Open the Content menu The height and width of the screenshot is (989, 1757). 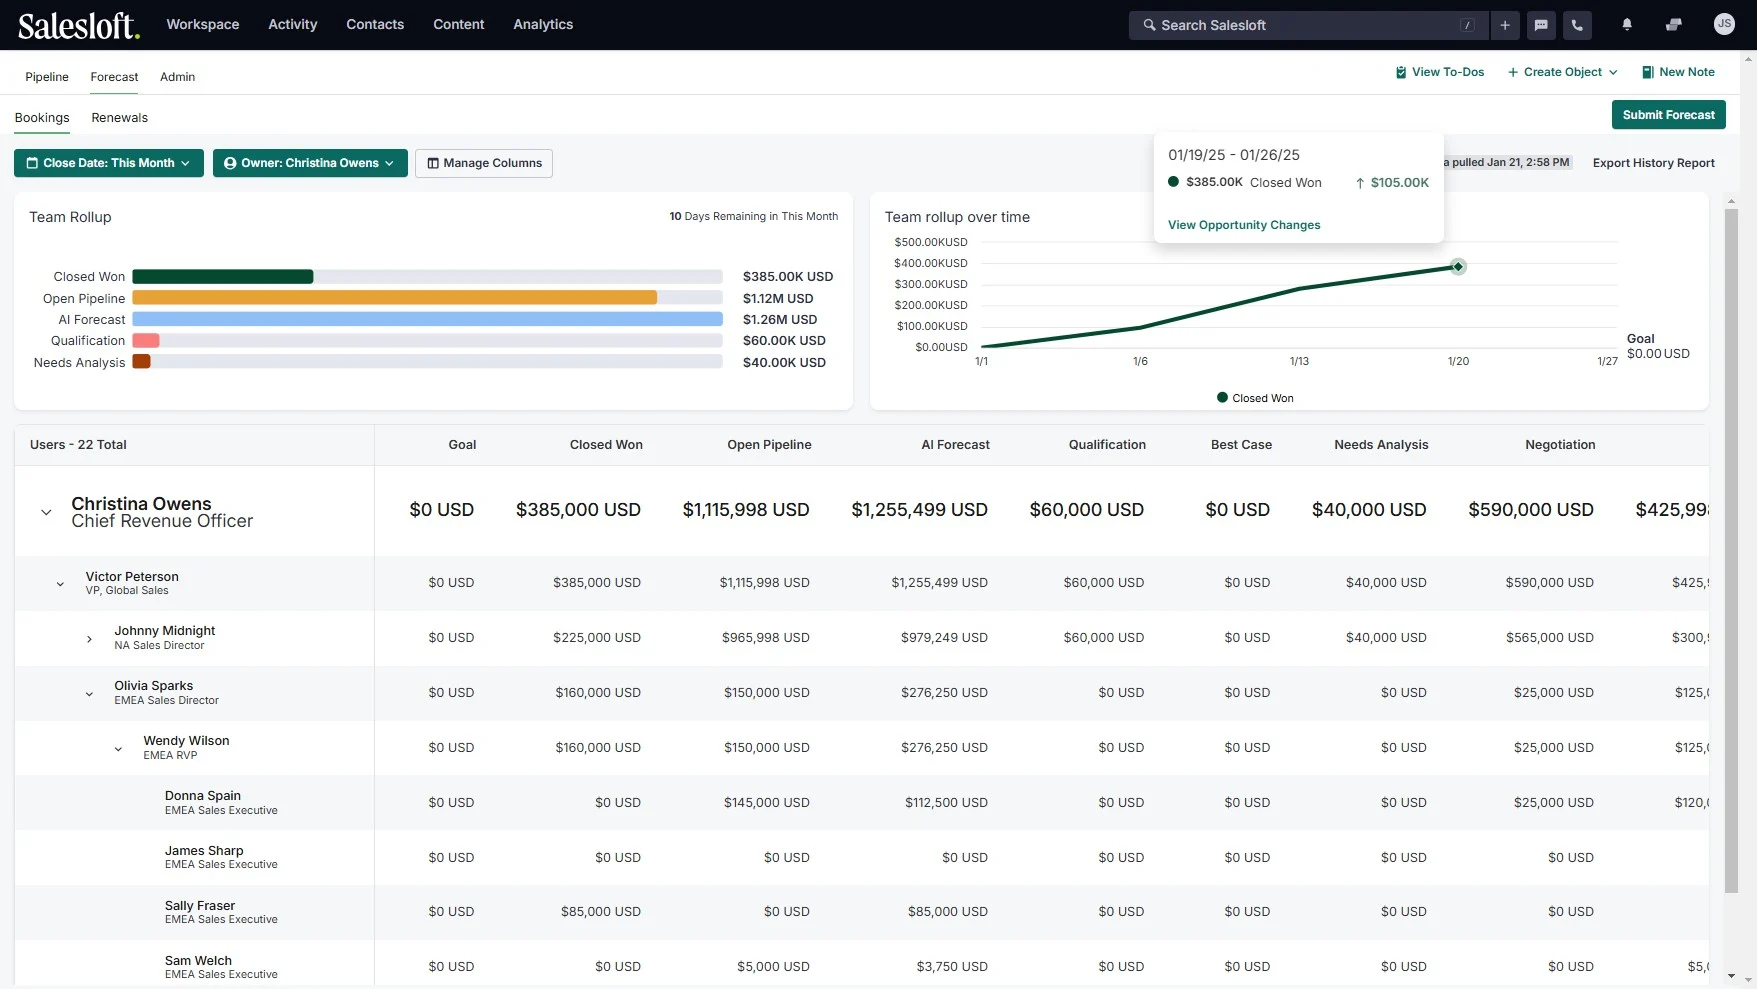pos(459,24)
